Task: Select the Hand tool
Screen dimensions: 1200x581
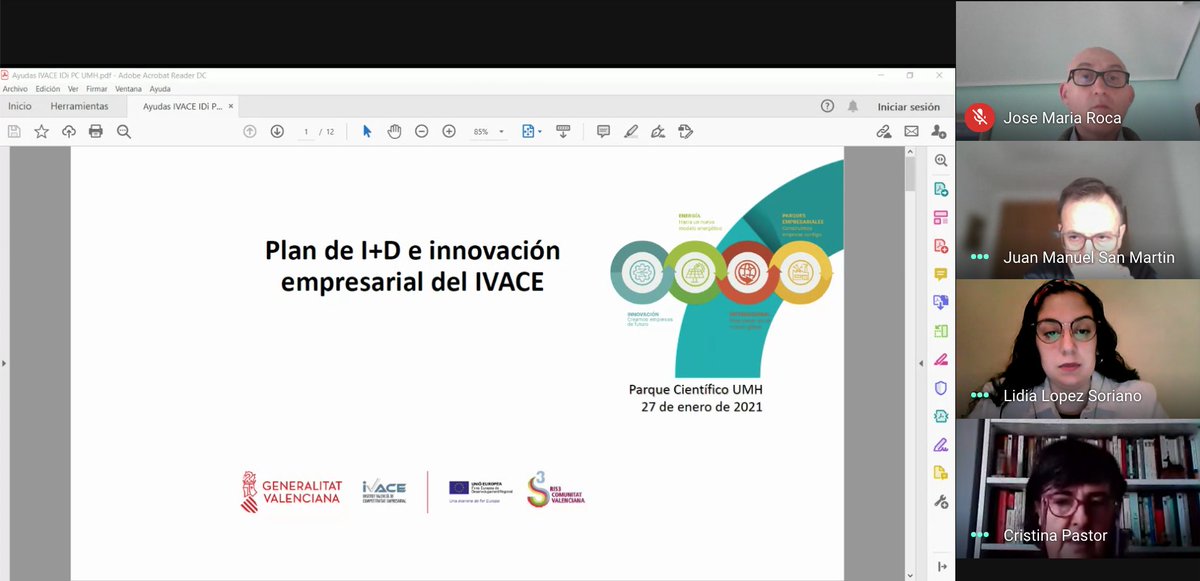Action: coord(394,131)
